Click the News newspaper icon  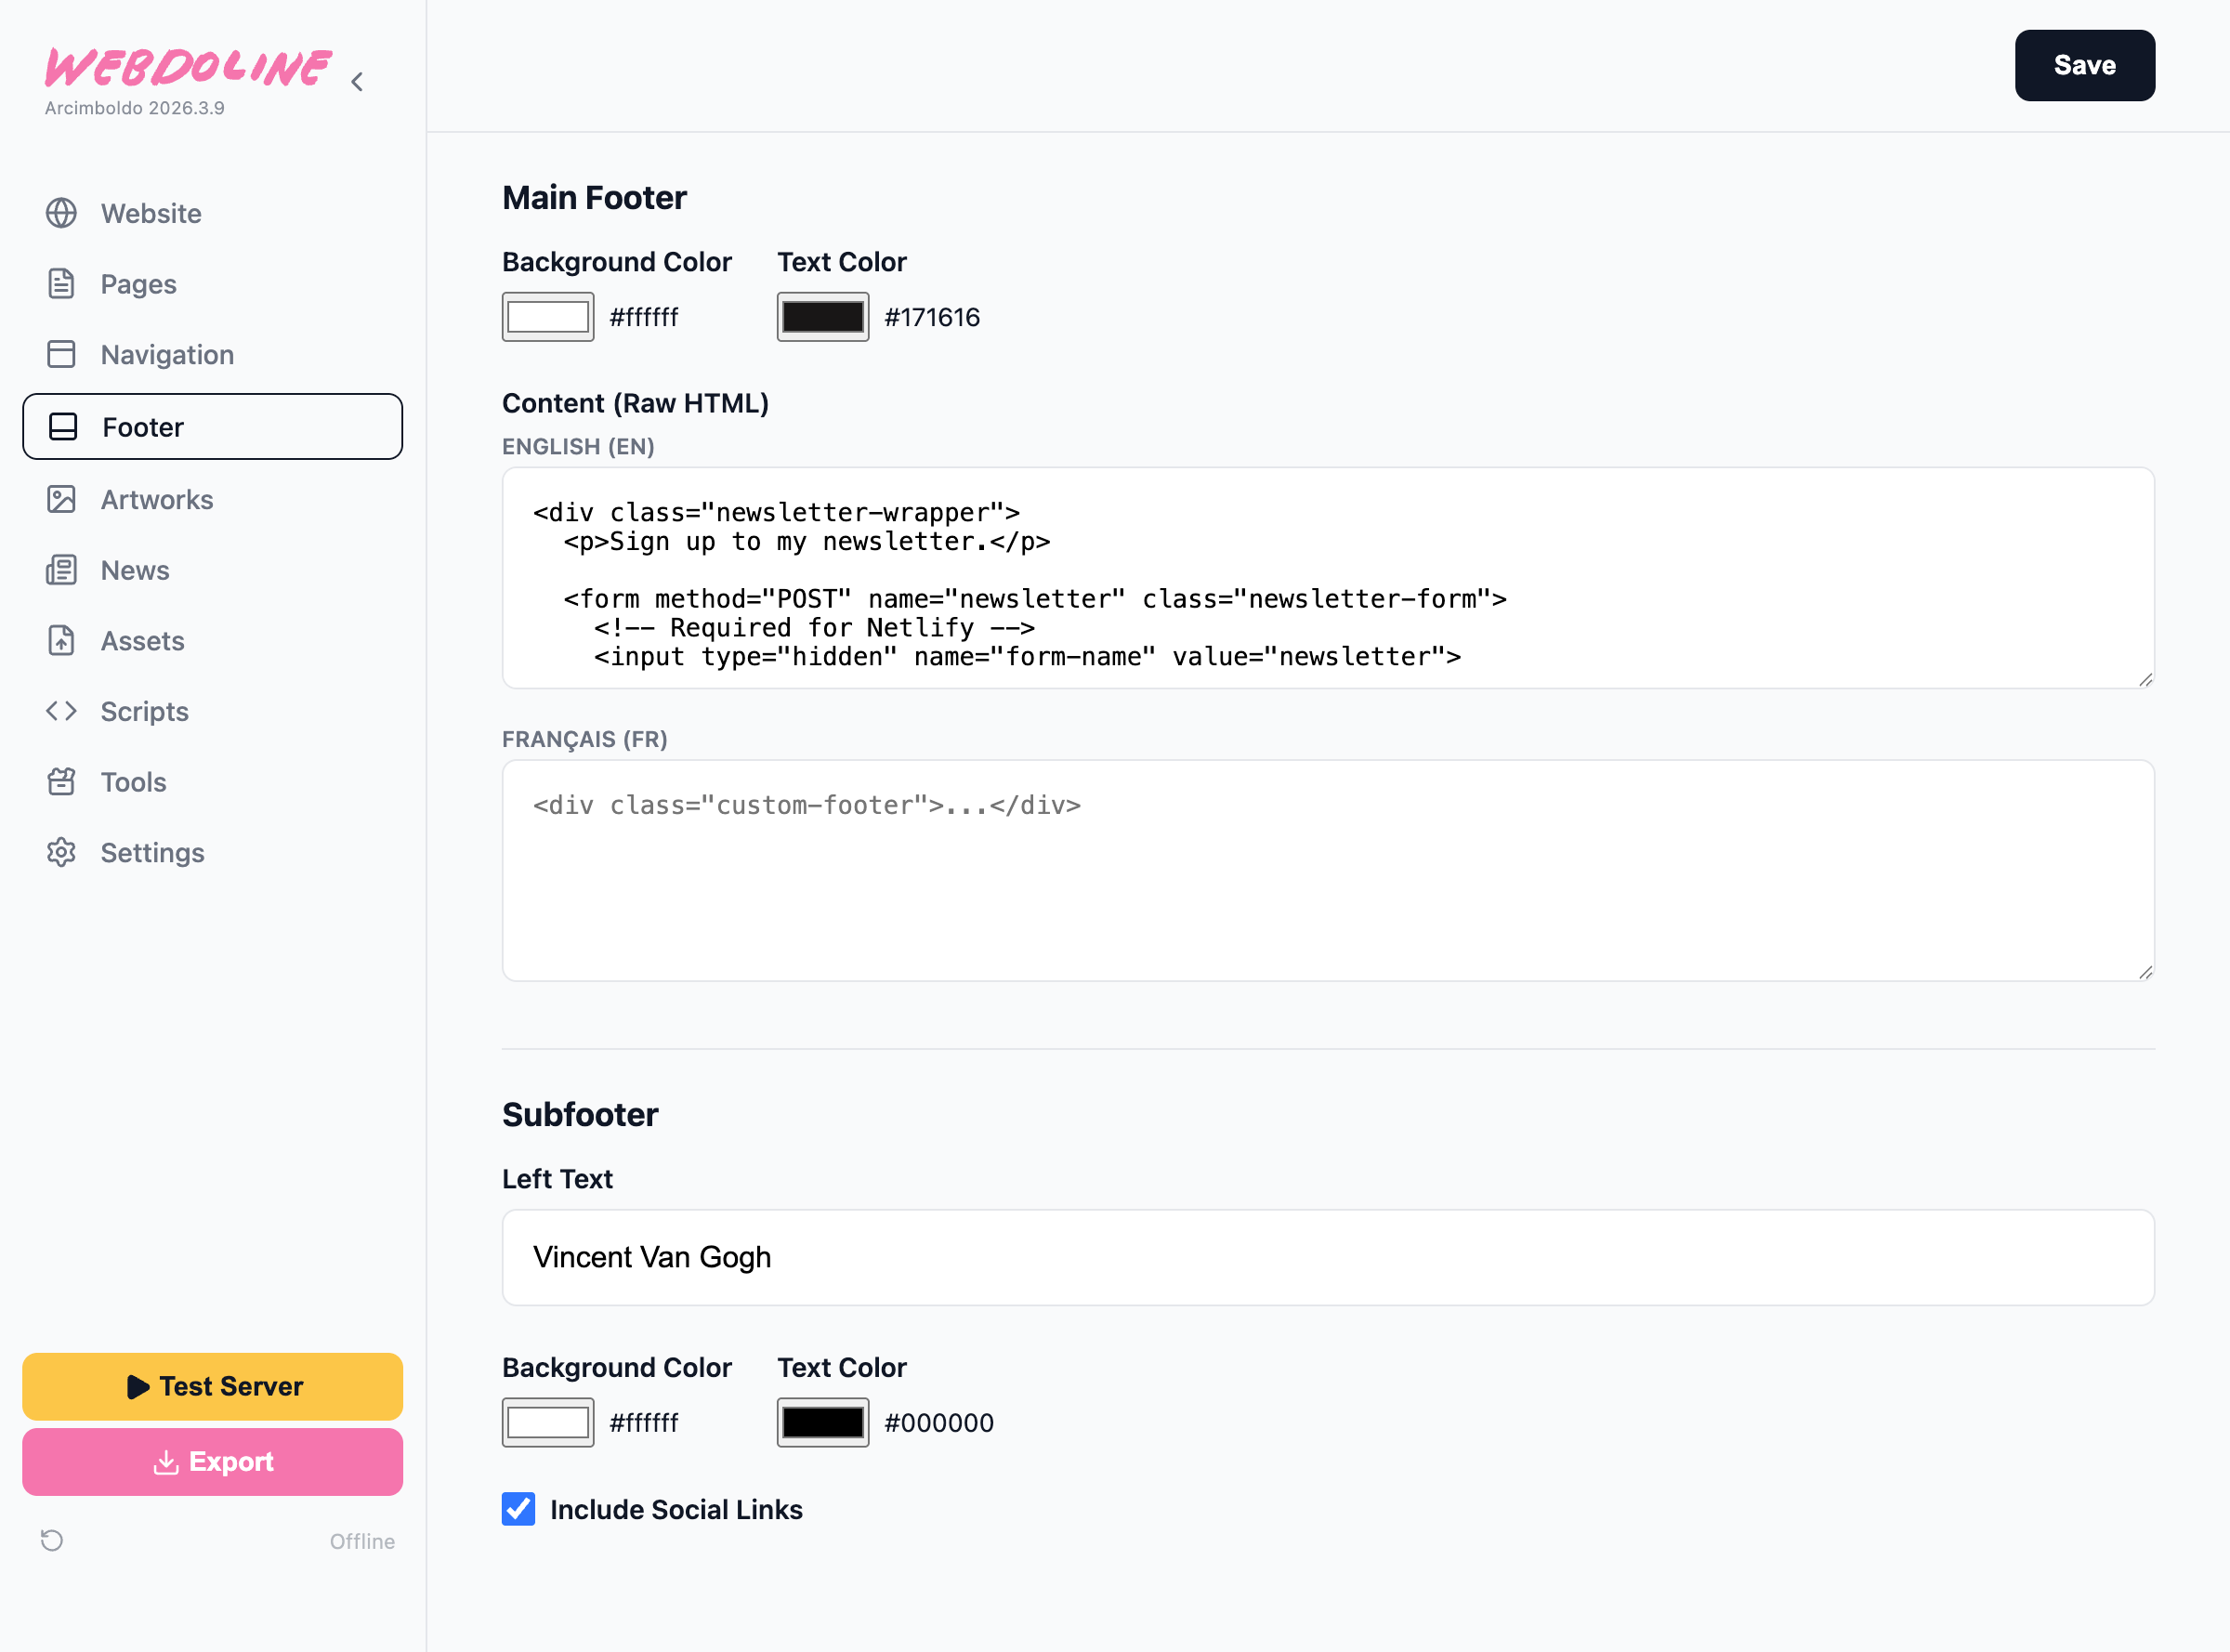(61, 570)
